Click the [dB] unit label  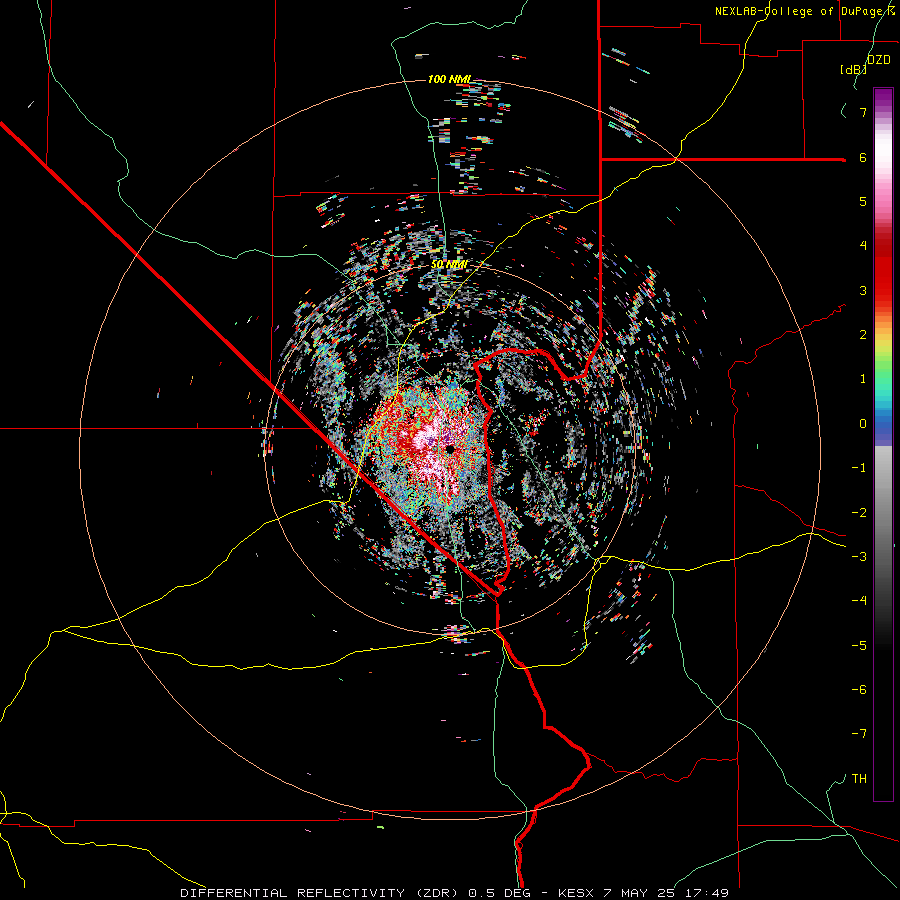[854, 69]
